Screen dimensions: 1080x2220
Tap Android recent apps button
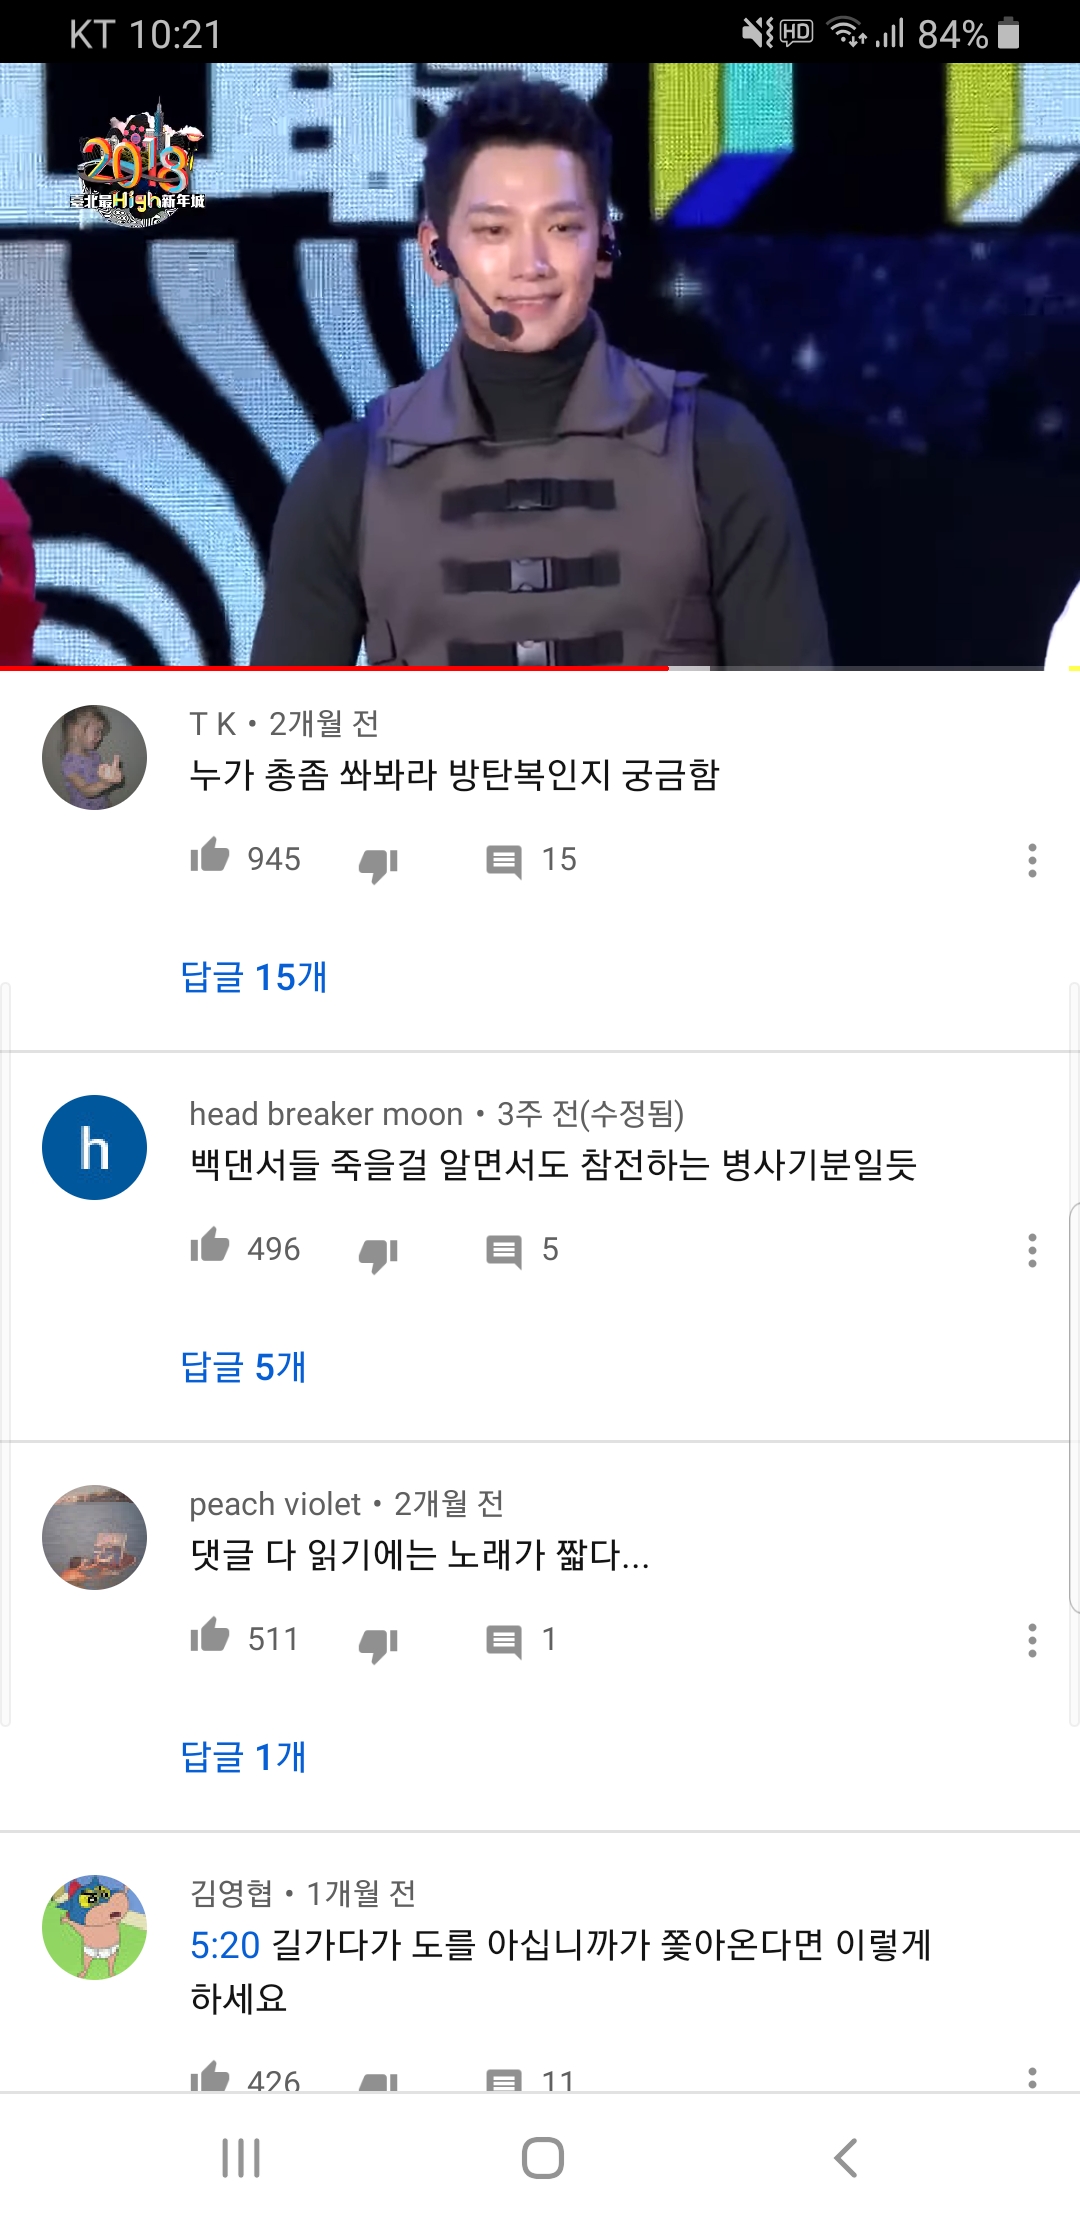(x=241, y=2157)
